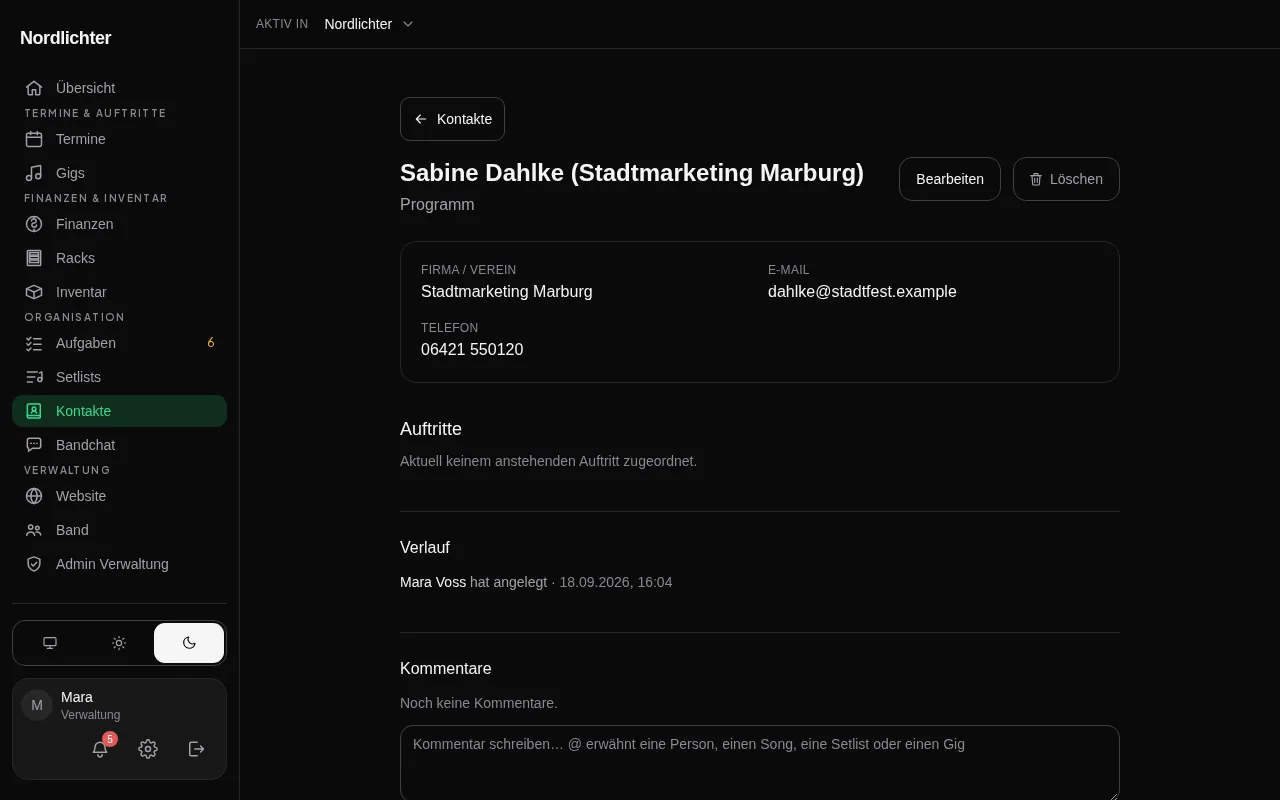This screenshot has height=800, width=1280.
Task: Click the M avatar in the user card
Action: 37,705
